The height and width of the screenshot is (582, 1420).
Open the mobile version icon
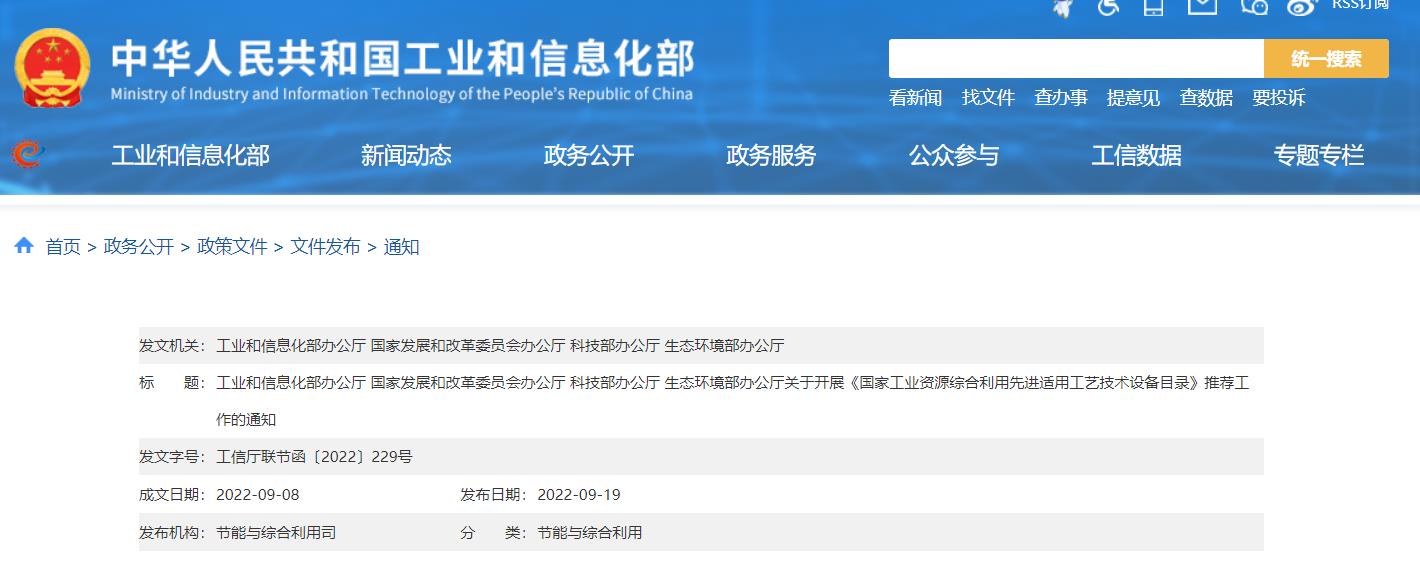click(1155, 8)
